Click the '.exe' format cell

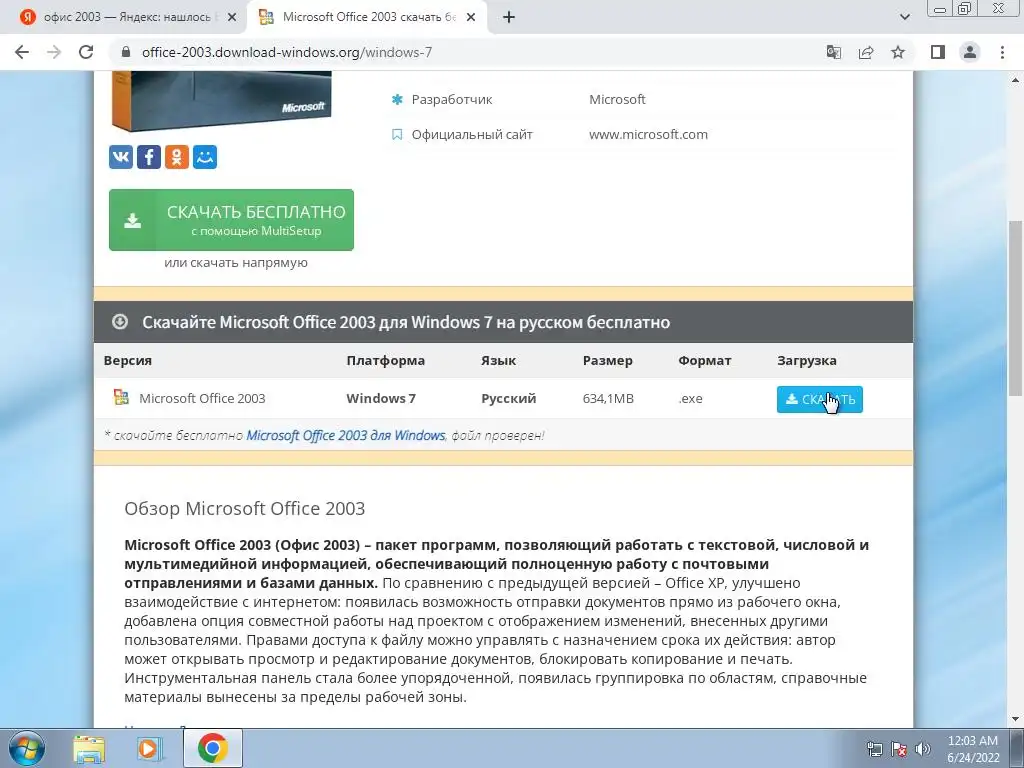click(x=690, y=398)
